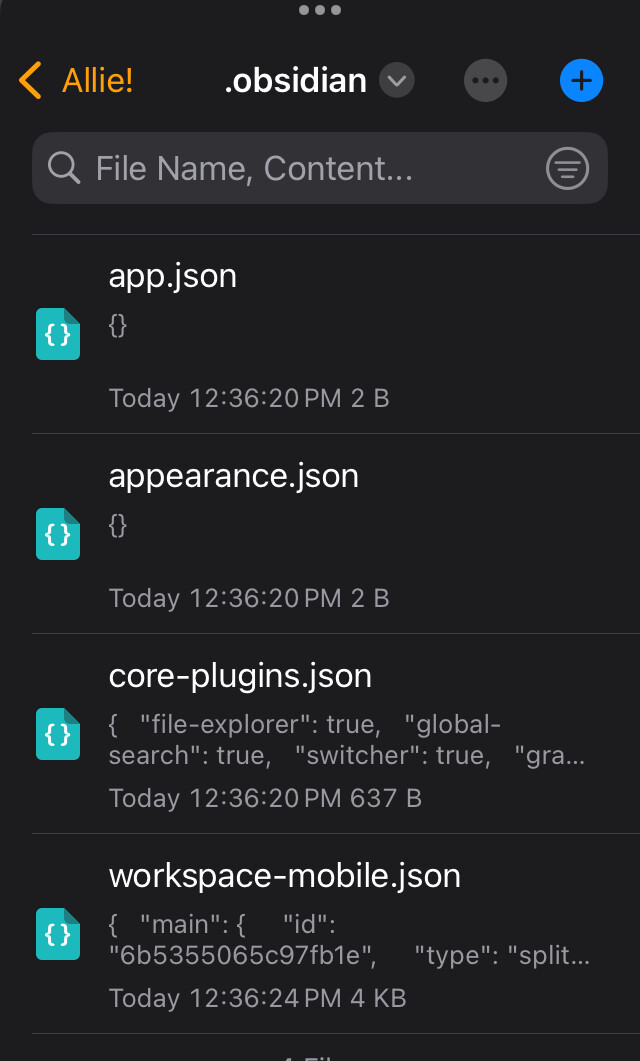Tap the 'Today 12:36:24 PM 4 KB' details
This screenshot has width=640, height=1061.
(257, 998)
